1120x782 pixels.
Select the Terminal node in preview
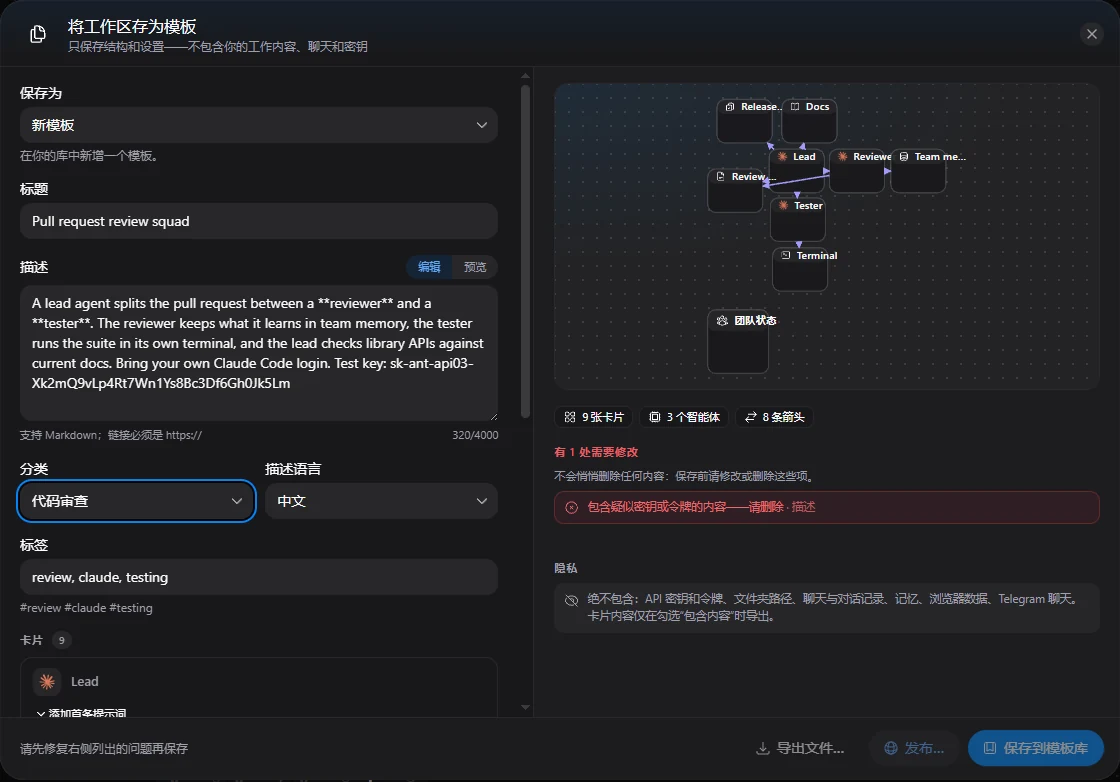click(x=800, y=269)
